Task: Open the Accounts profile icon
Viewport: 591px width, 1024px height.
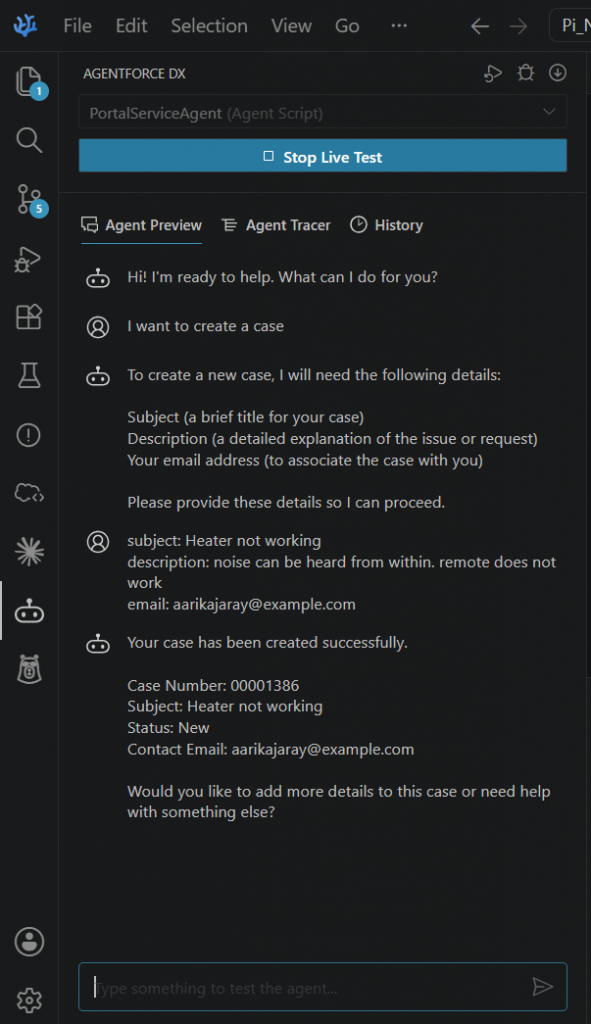Action: 29,942
